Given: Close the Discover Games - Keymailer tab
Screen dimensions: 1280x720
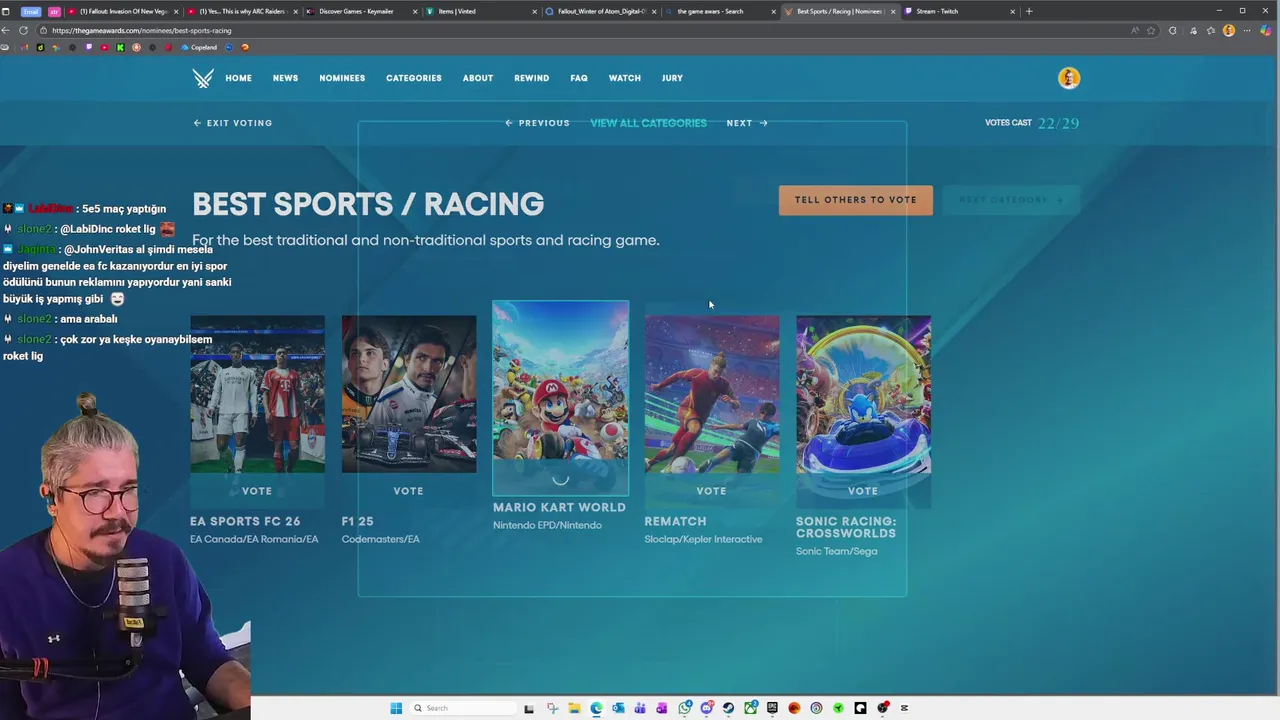Looking at the screenshot, I should click(414, 11).
